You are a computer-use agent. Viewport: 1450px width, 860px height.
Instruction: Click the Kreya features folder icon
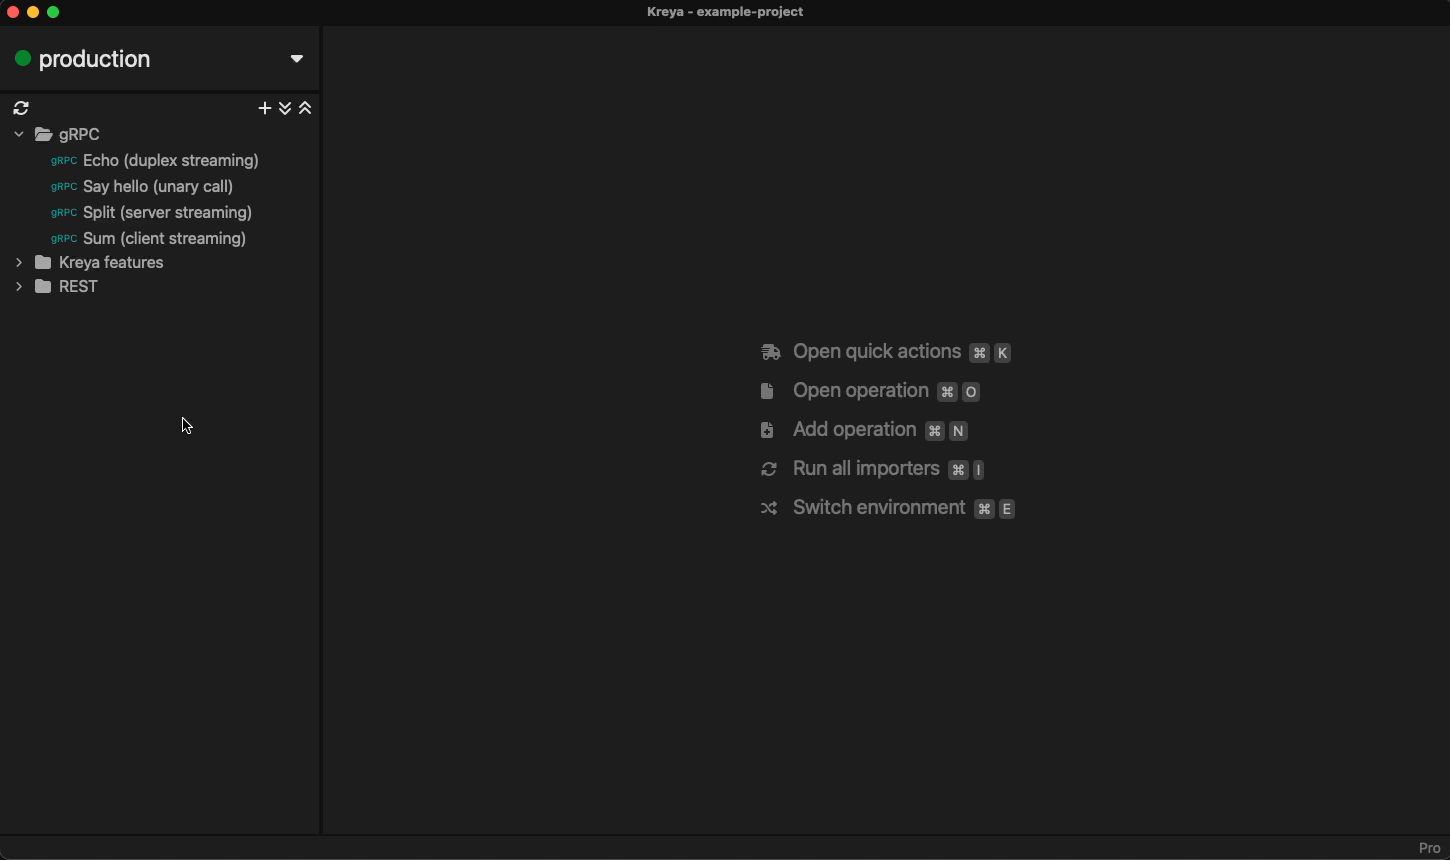click(43, 262)
